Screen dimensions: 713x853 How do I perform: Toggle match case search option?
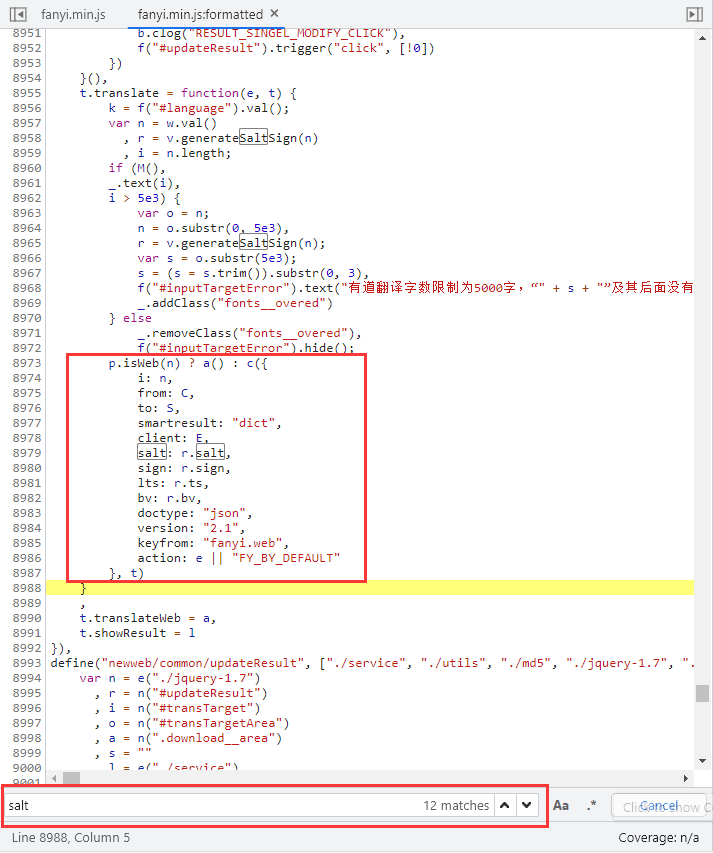(561, 805)
